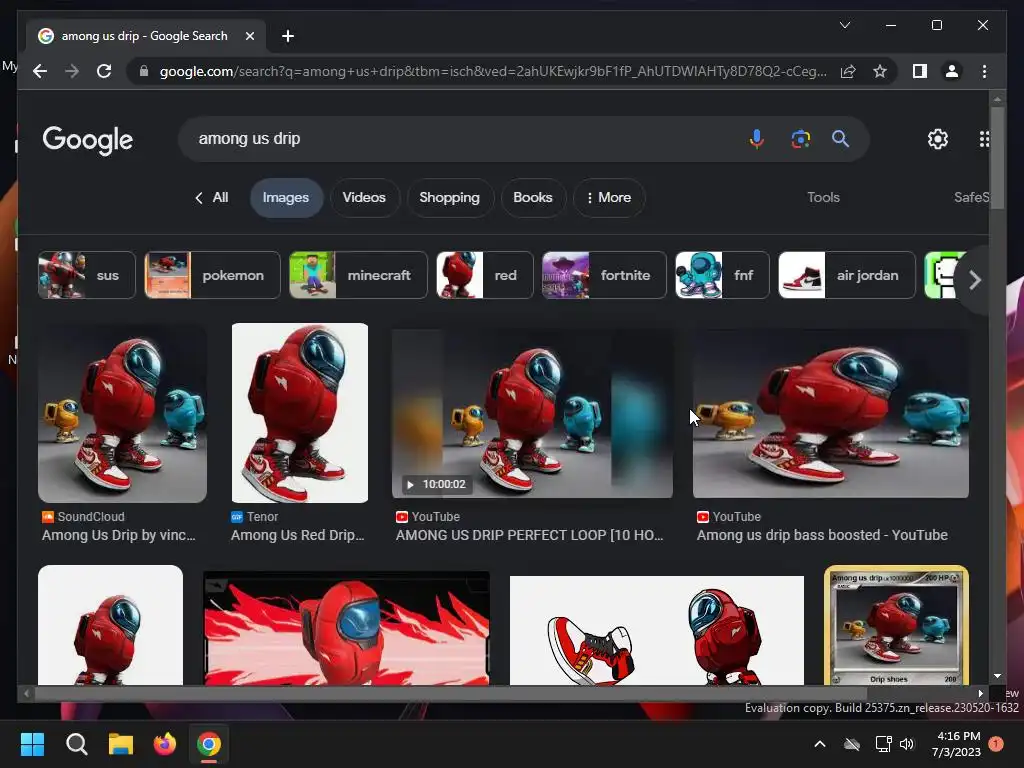This screenshot has width=1024, height=768.
Task: Go back to All results
Action: [212, 197]
